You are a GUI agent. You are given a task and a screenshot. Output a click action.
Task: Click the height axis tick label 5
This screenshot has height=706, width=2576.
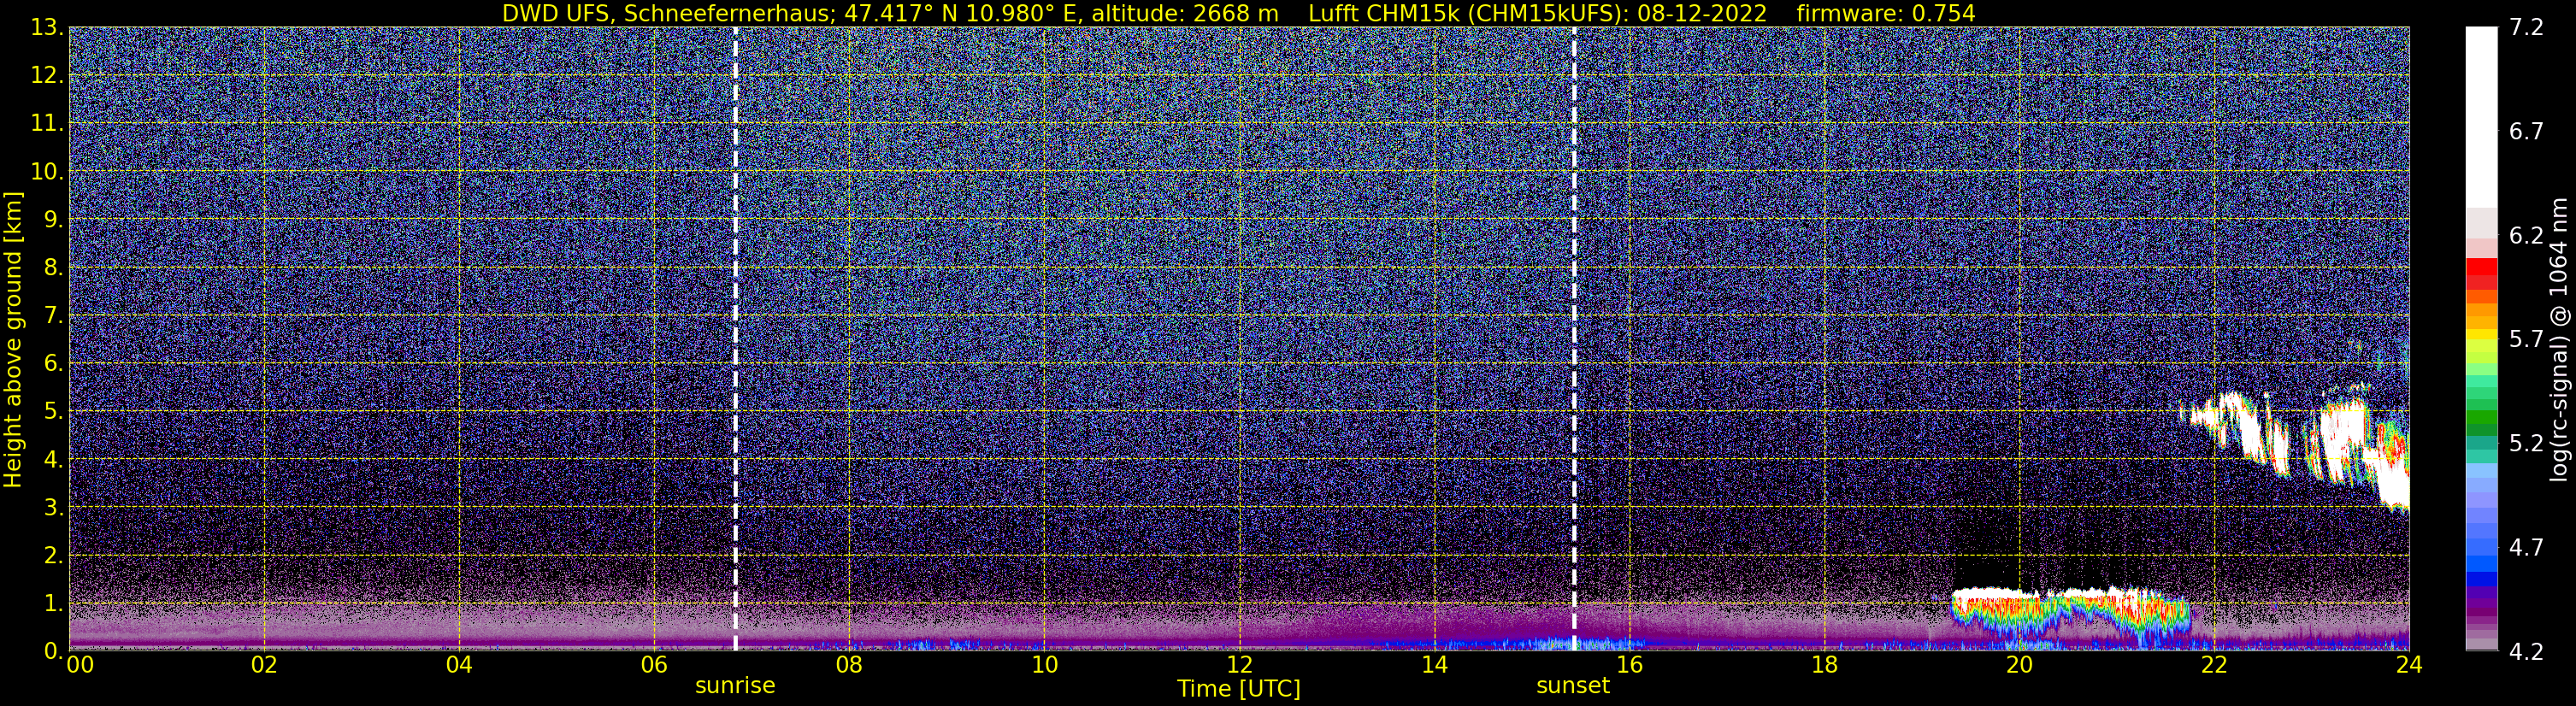[53, 412]
